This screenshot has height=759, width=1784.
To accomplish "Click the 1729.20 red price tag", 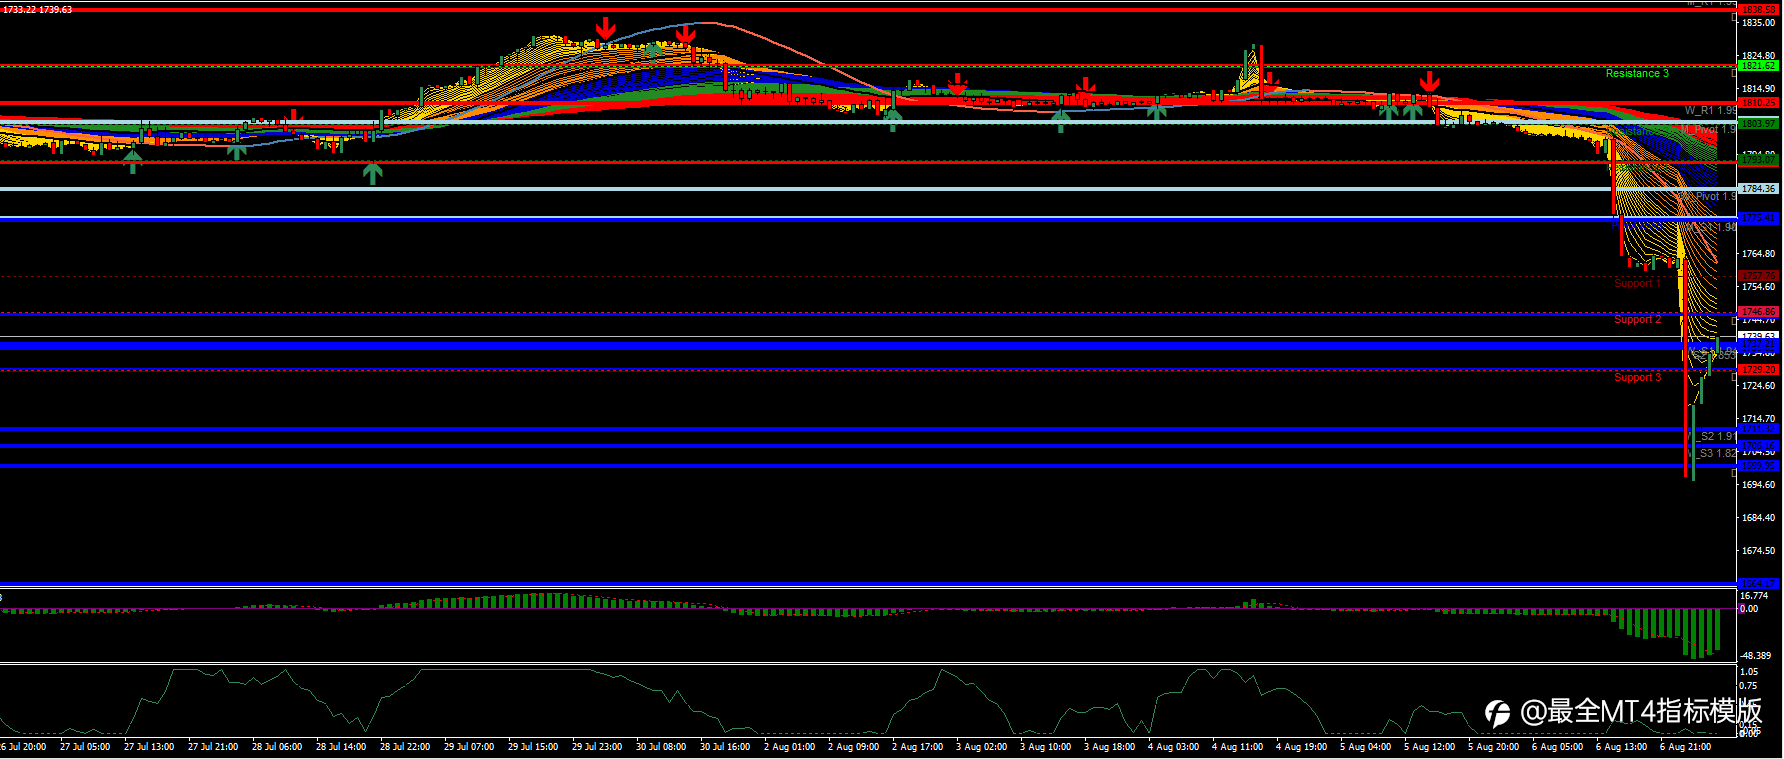I will click(x=1759, y=370).
